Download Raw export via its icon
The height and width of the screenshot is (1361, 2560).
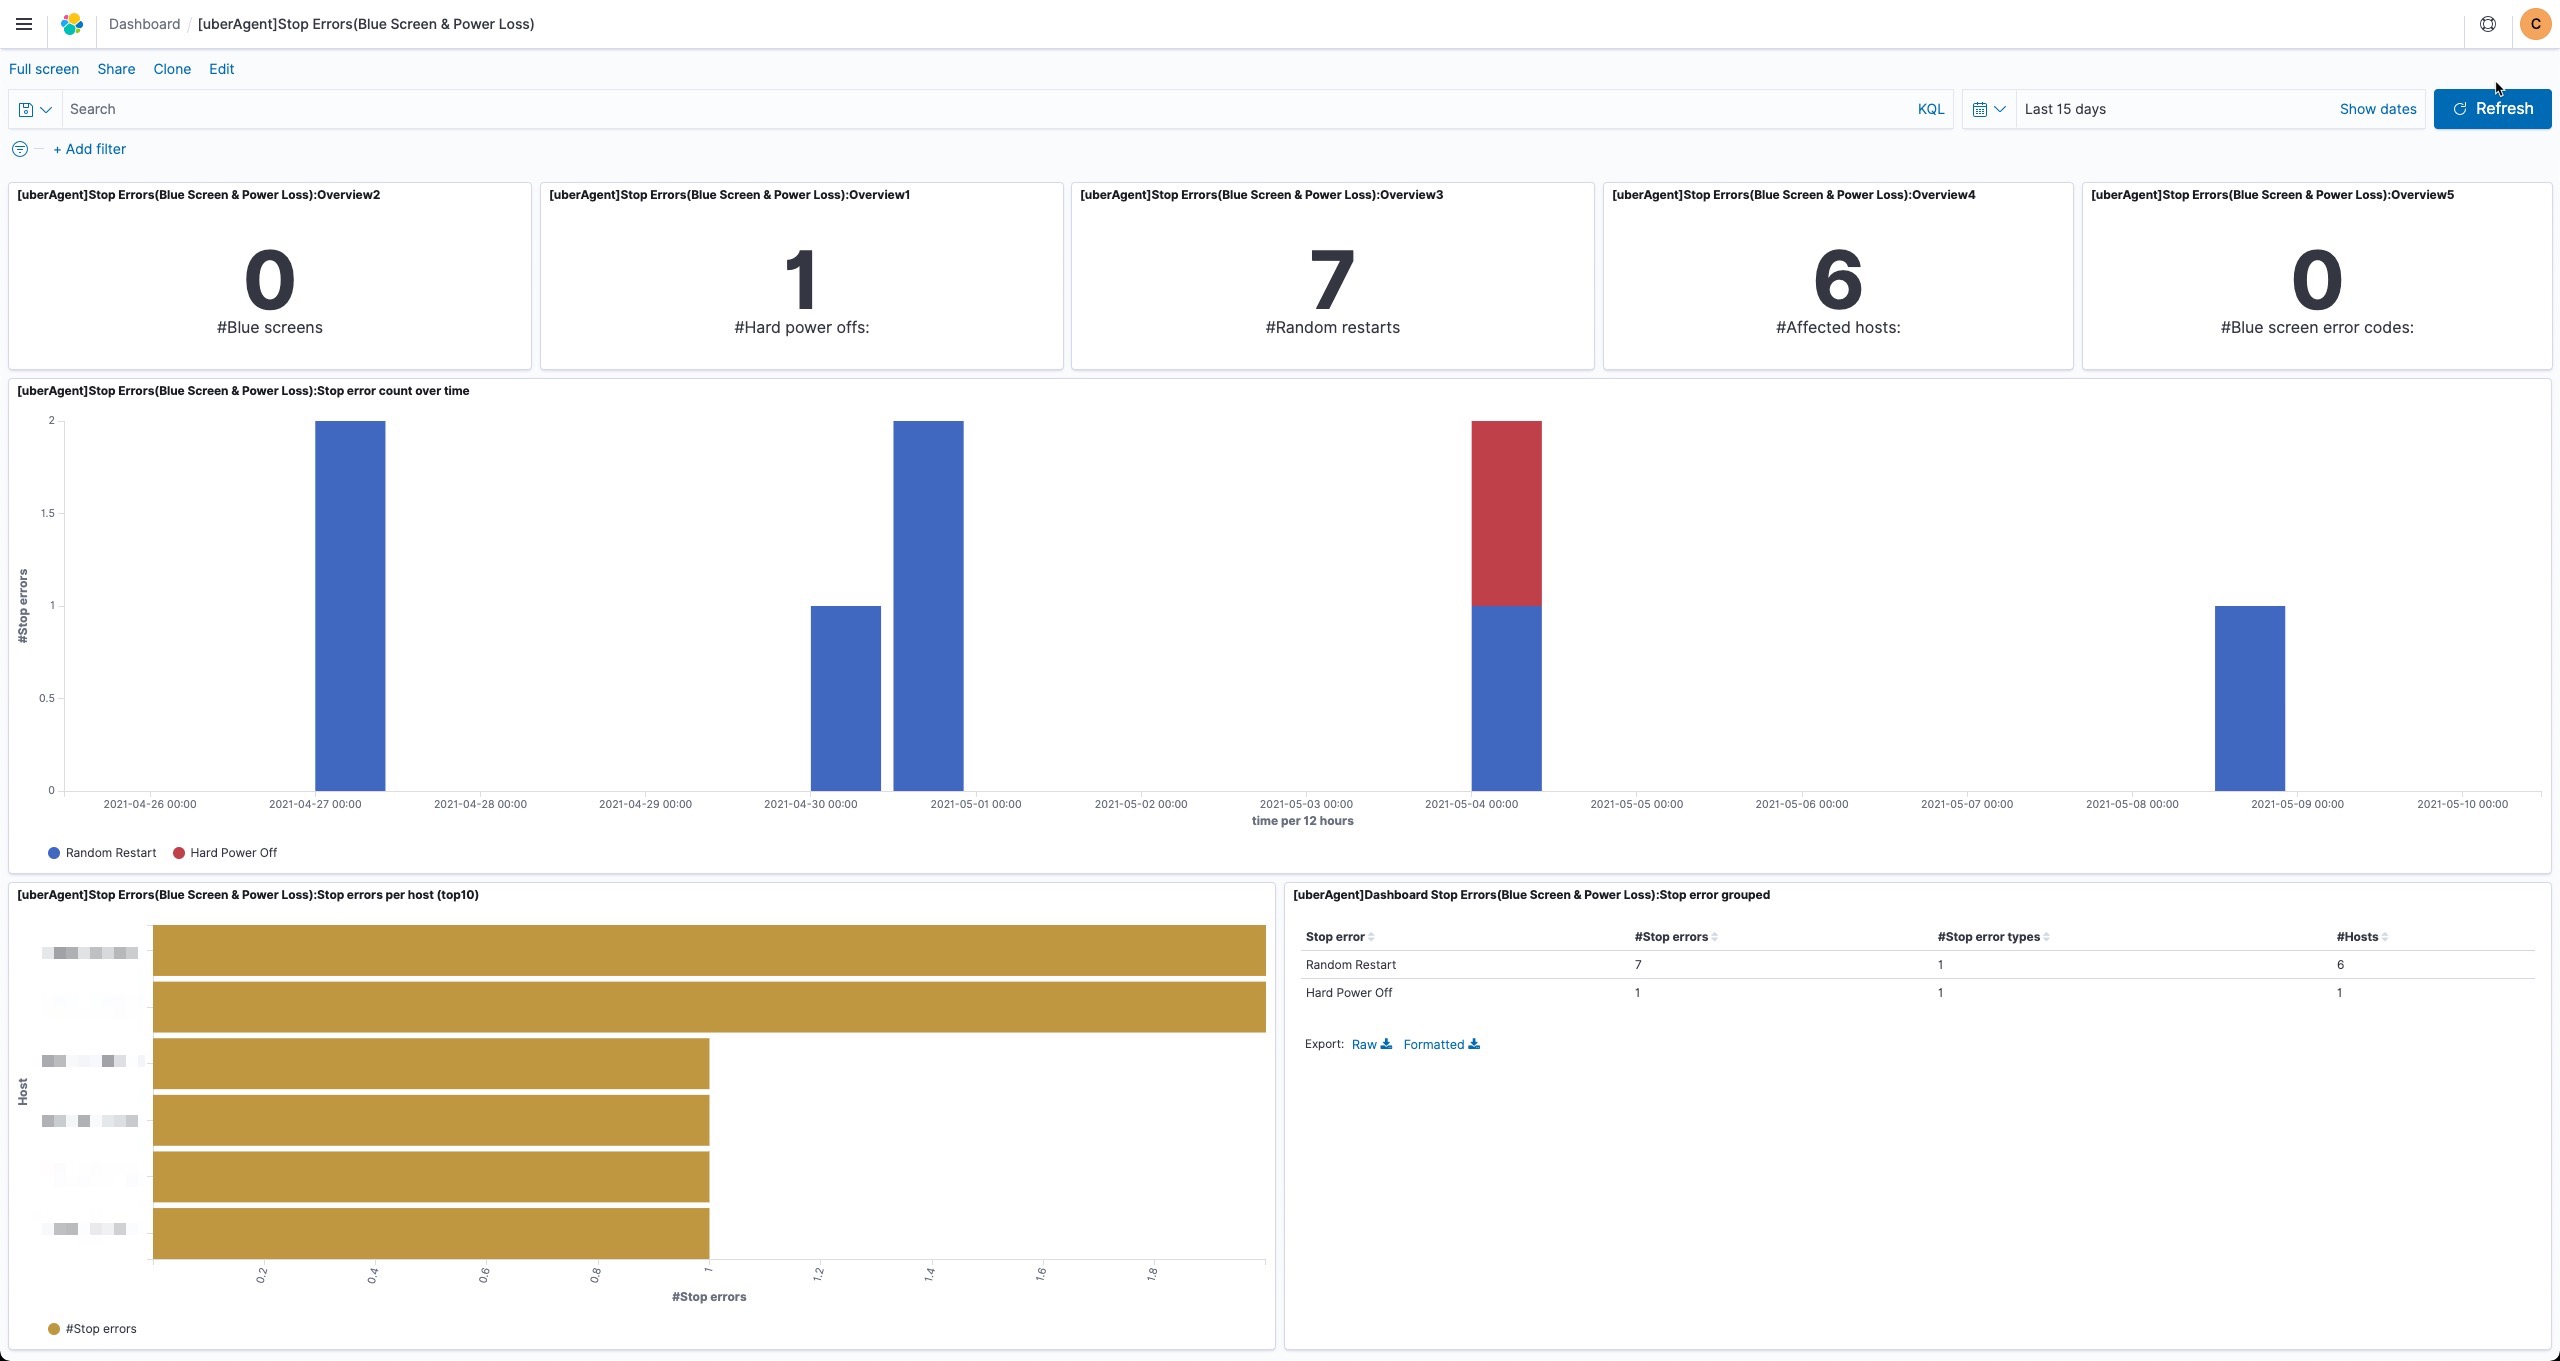[1386, 1044]
